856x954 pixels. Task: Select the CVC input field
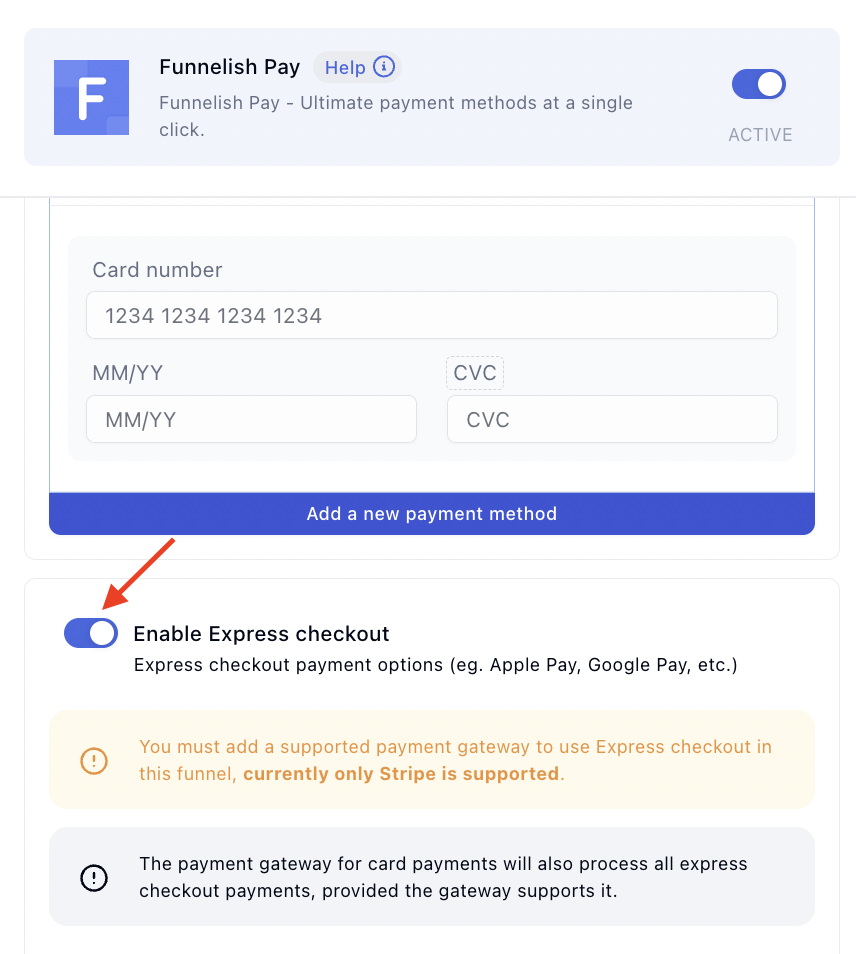coord(611,420)
